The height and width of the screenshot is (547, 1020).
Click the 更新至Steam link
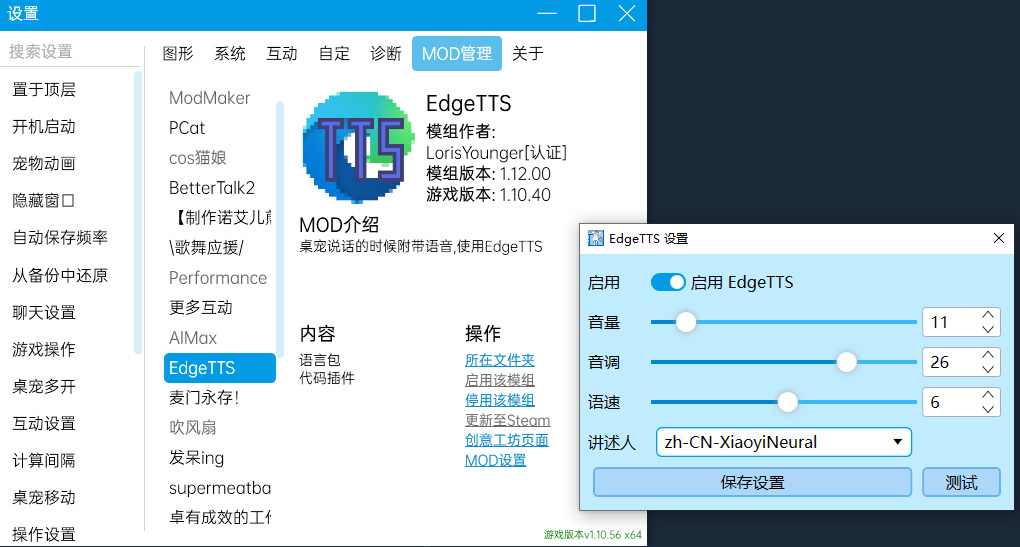[x=507, y=420]
